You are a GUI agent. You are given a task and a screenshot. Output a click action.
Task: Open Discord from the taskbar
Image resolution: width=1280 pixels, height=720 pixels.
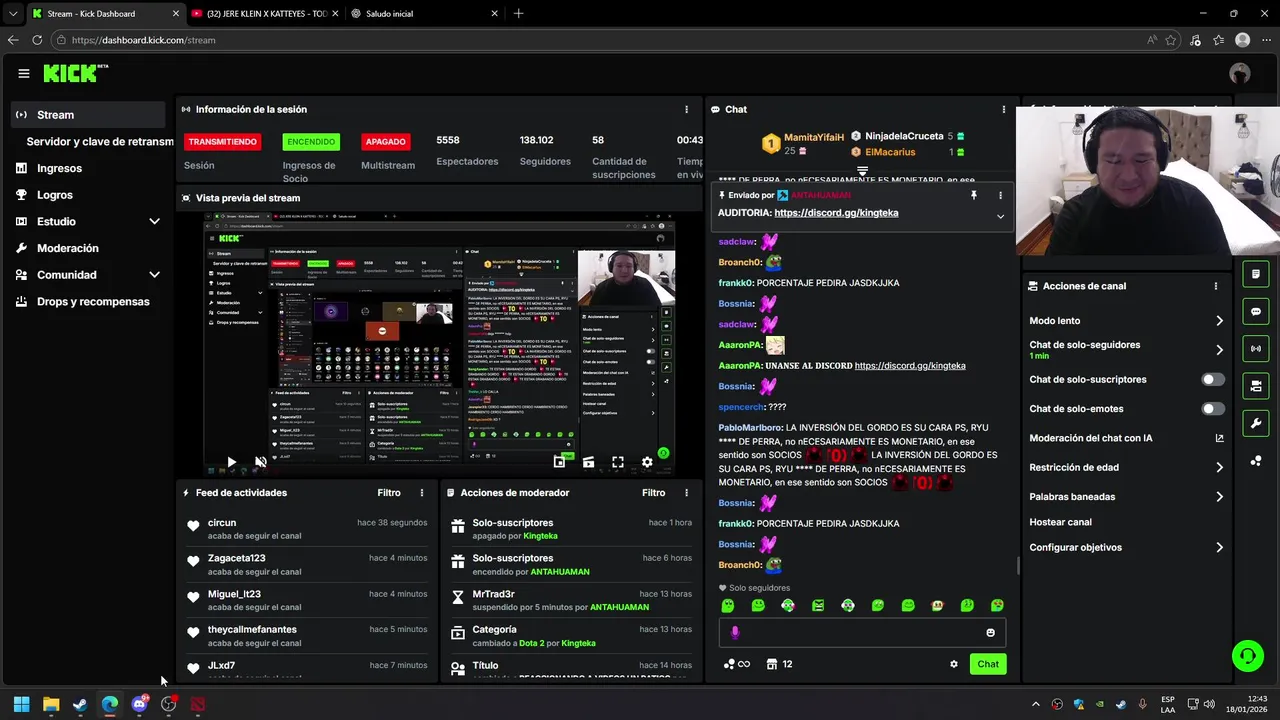coord(139,704)
